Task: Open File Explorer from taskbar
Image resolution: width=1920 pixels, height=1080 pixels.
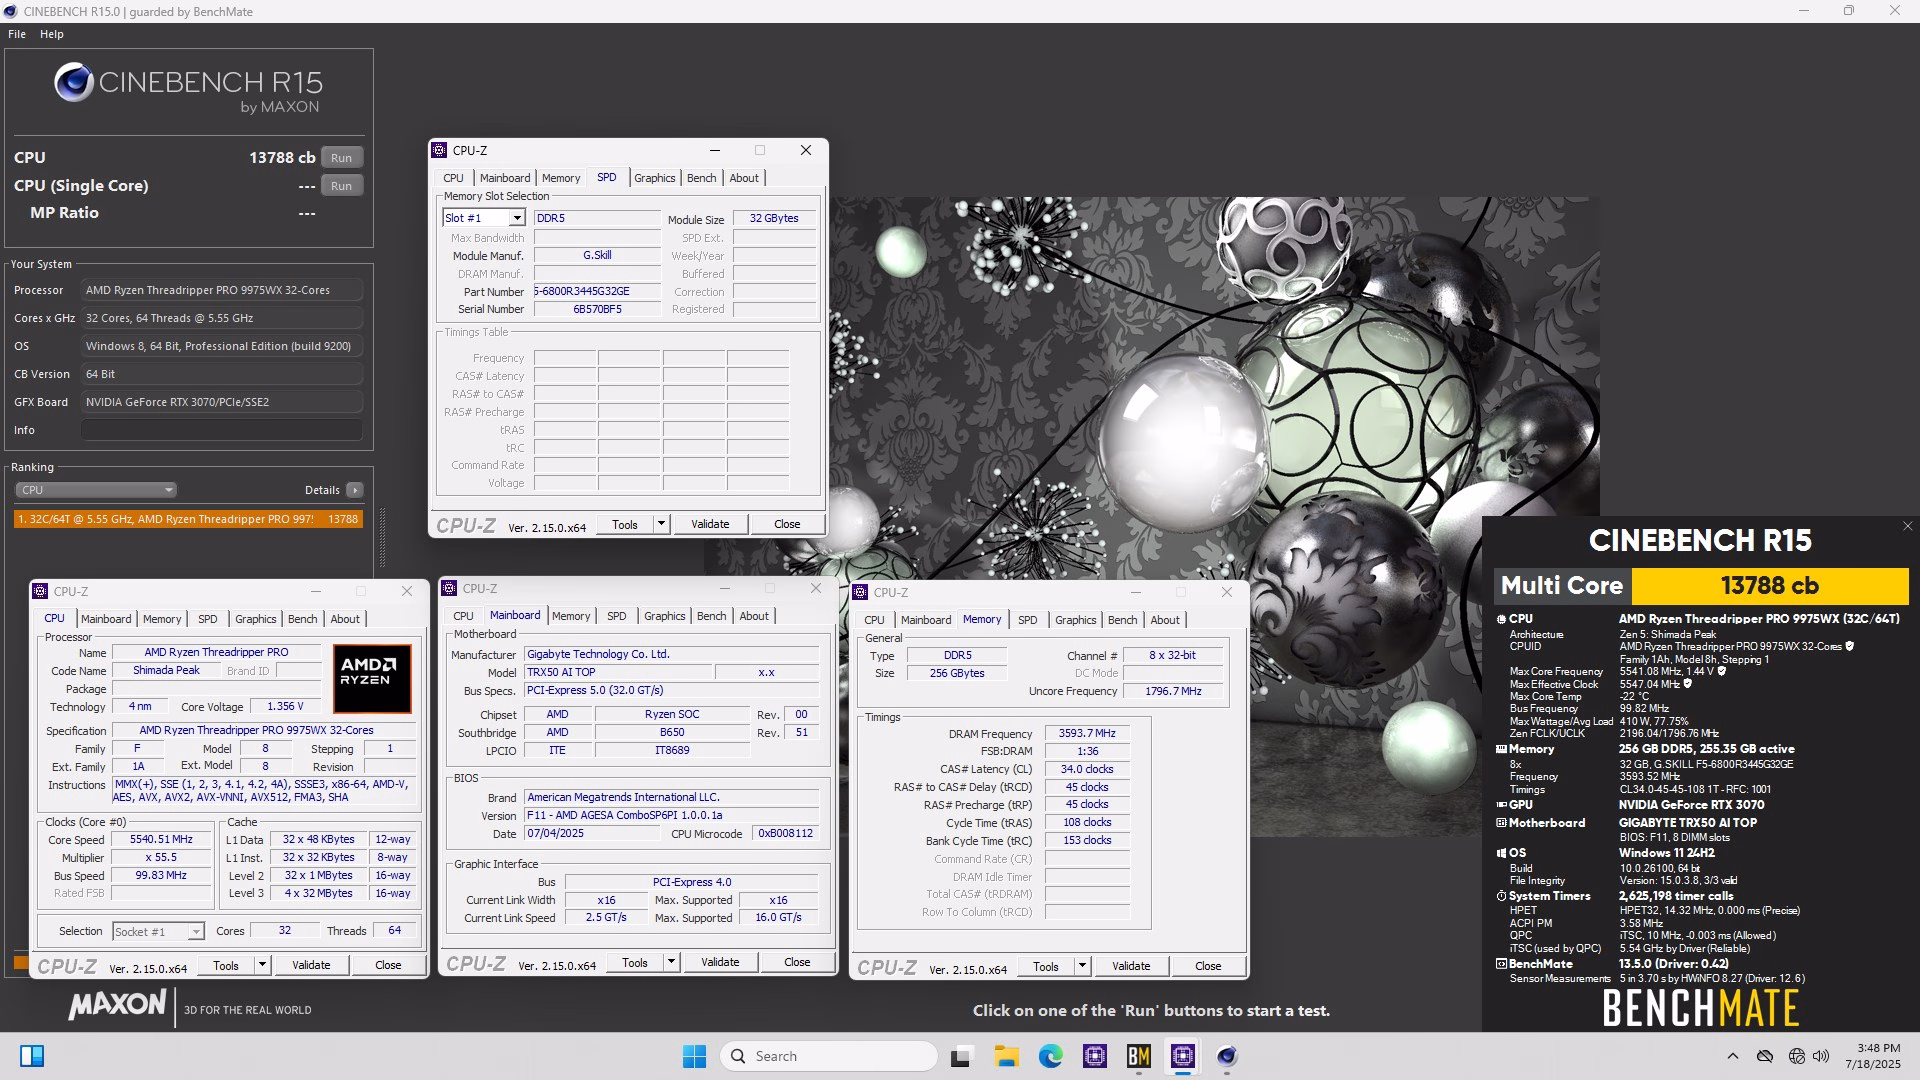Action: click(1006, 1056)
